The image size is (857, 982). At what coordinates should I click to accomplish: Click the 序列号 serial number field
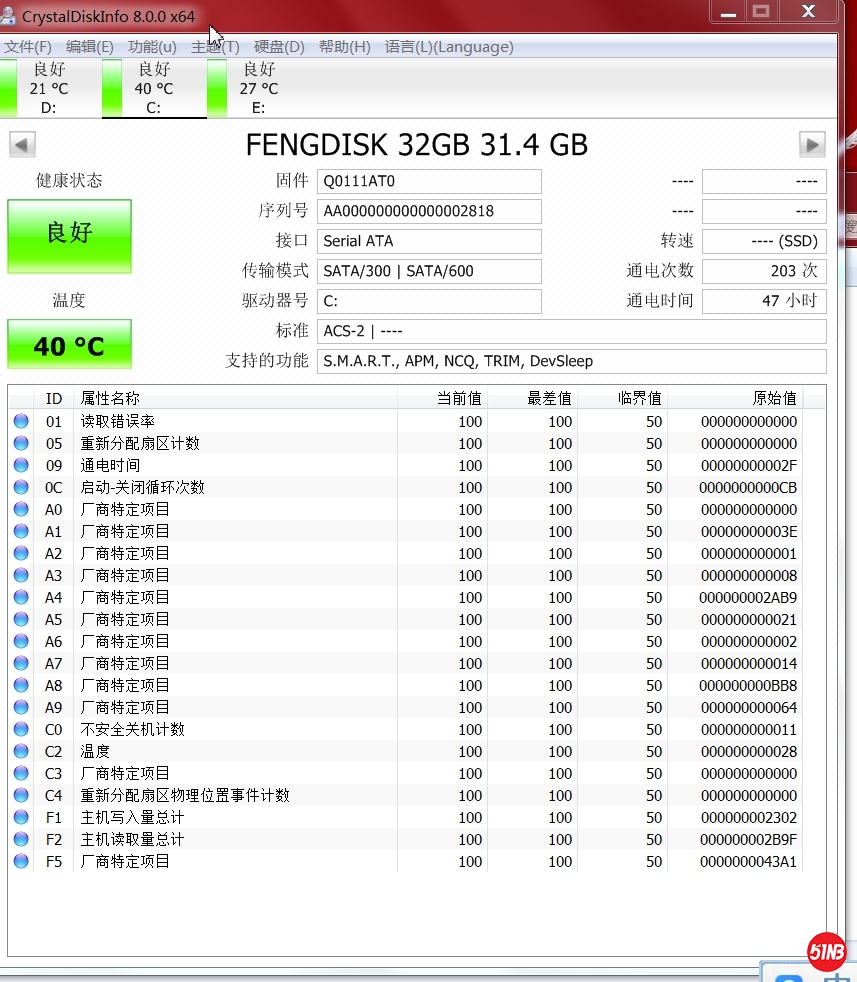(x=429, y=212)
